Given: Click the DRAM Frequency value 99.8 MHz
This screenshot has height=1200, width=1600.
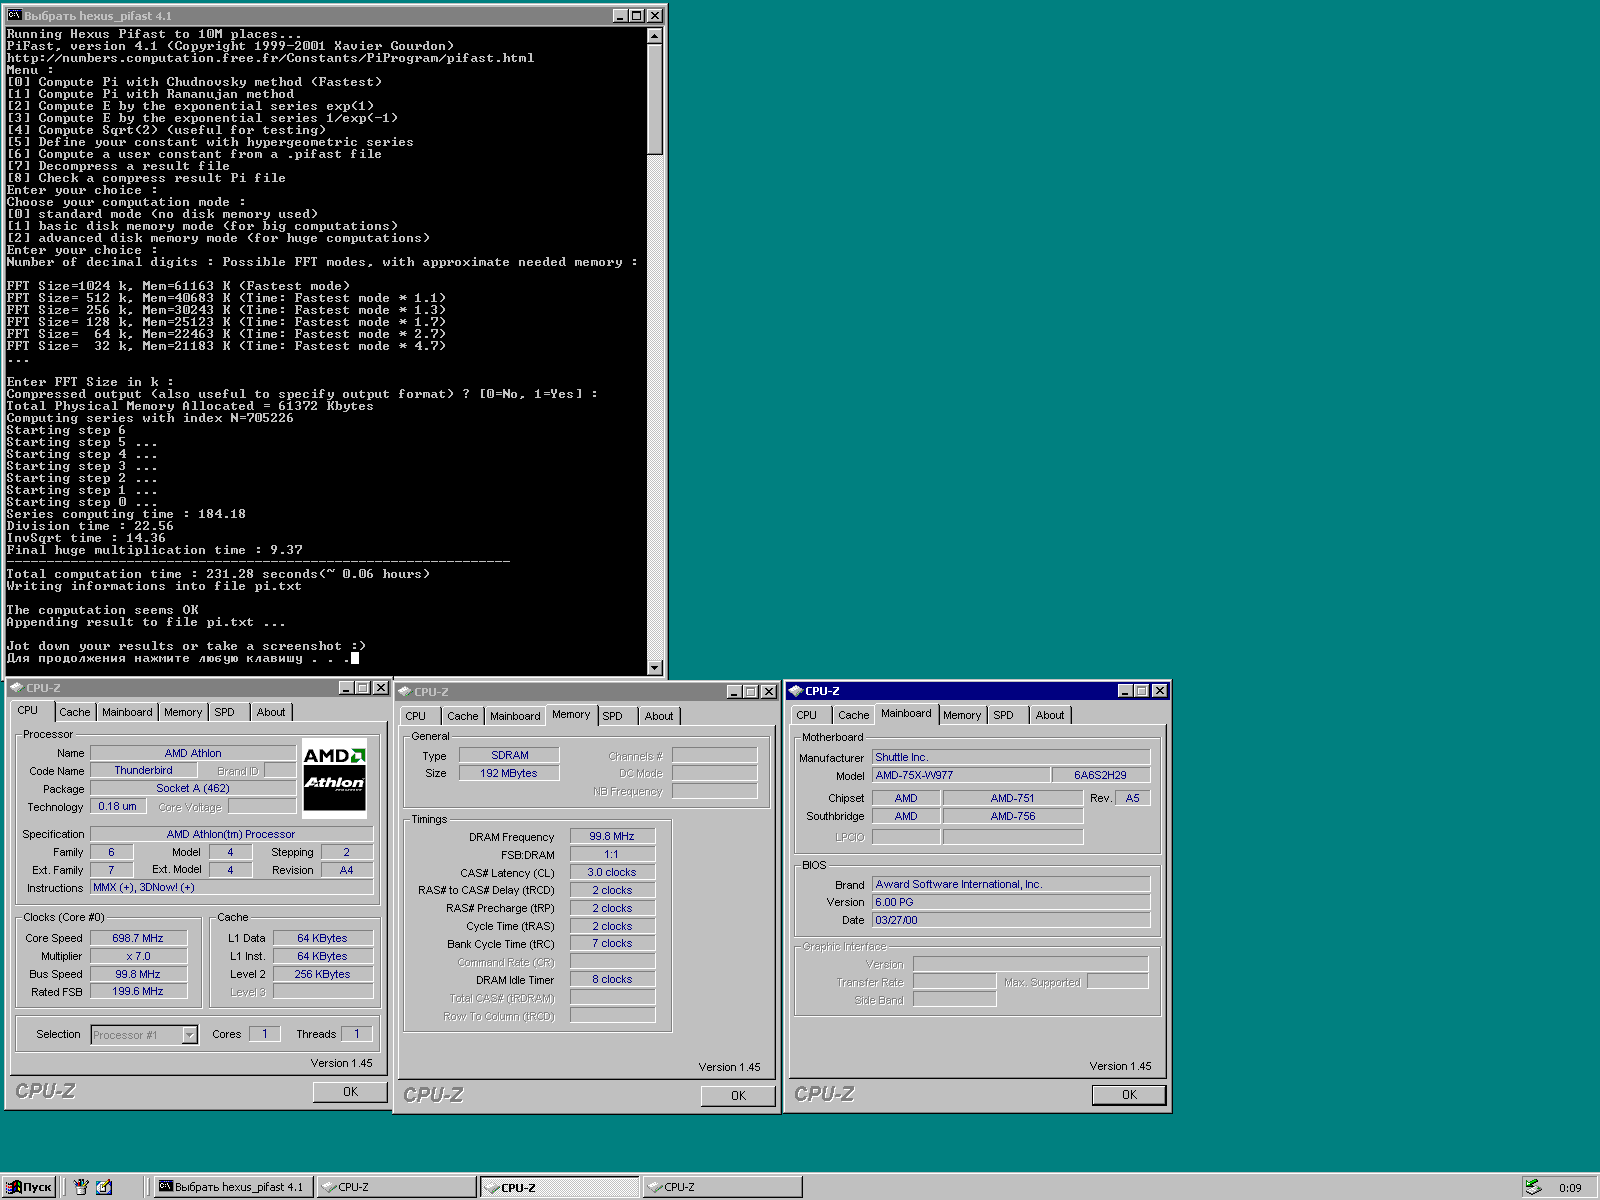Looking at the screenshot, I should point(612,836).
